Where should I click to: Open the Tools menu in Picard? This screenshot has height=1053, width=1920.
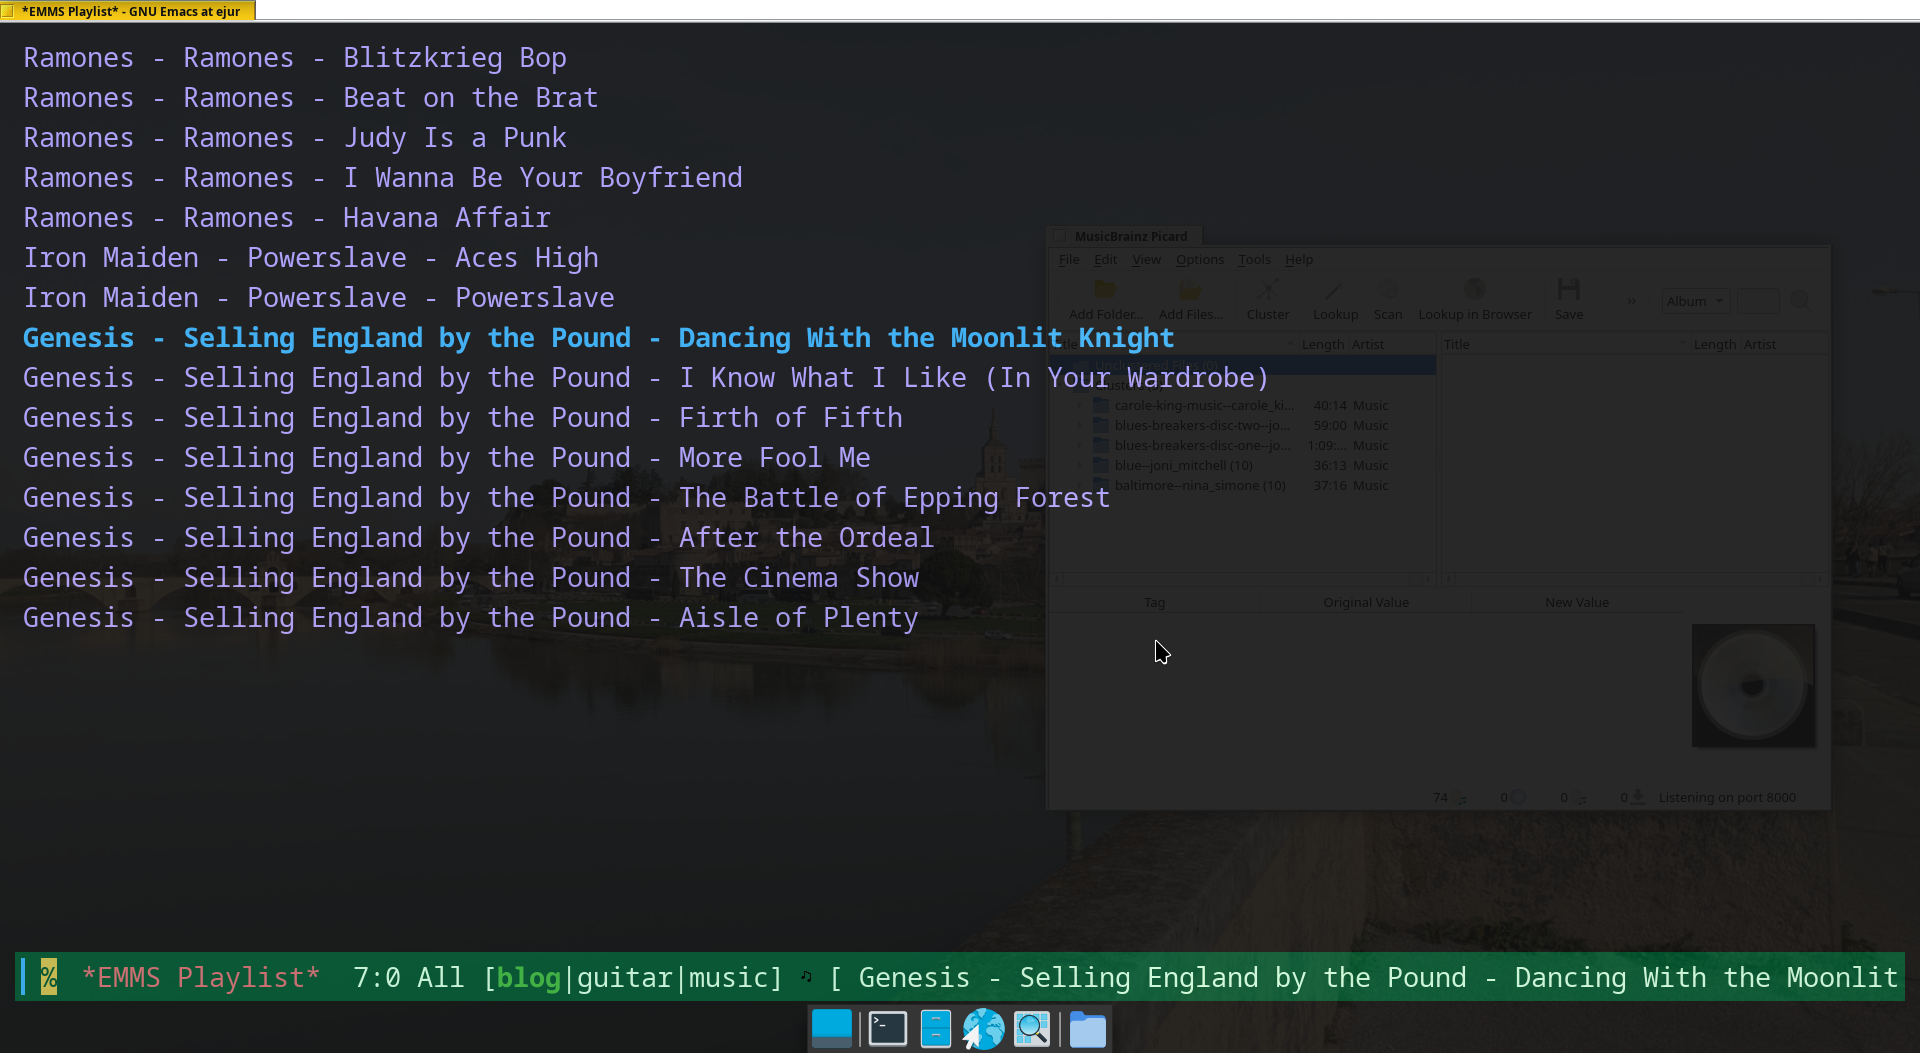pos(1254,259)
